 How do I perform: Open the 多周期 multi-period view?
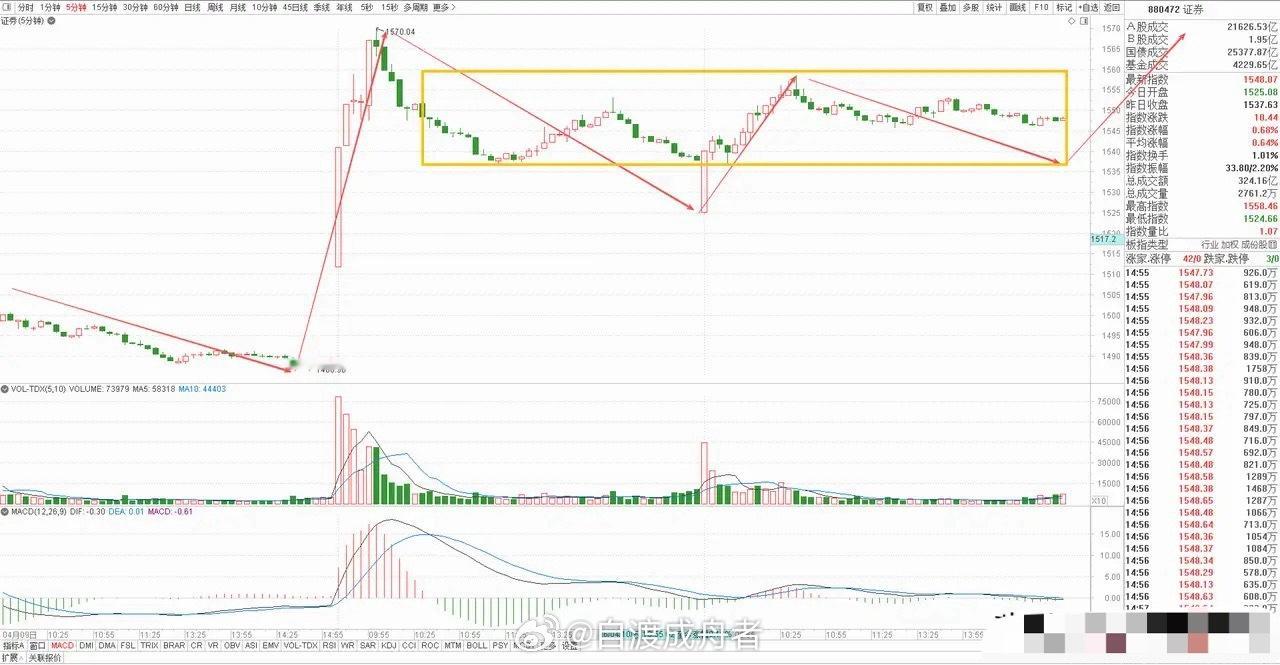tap(416, 7)
